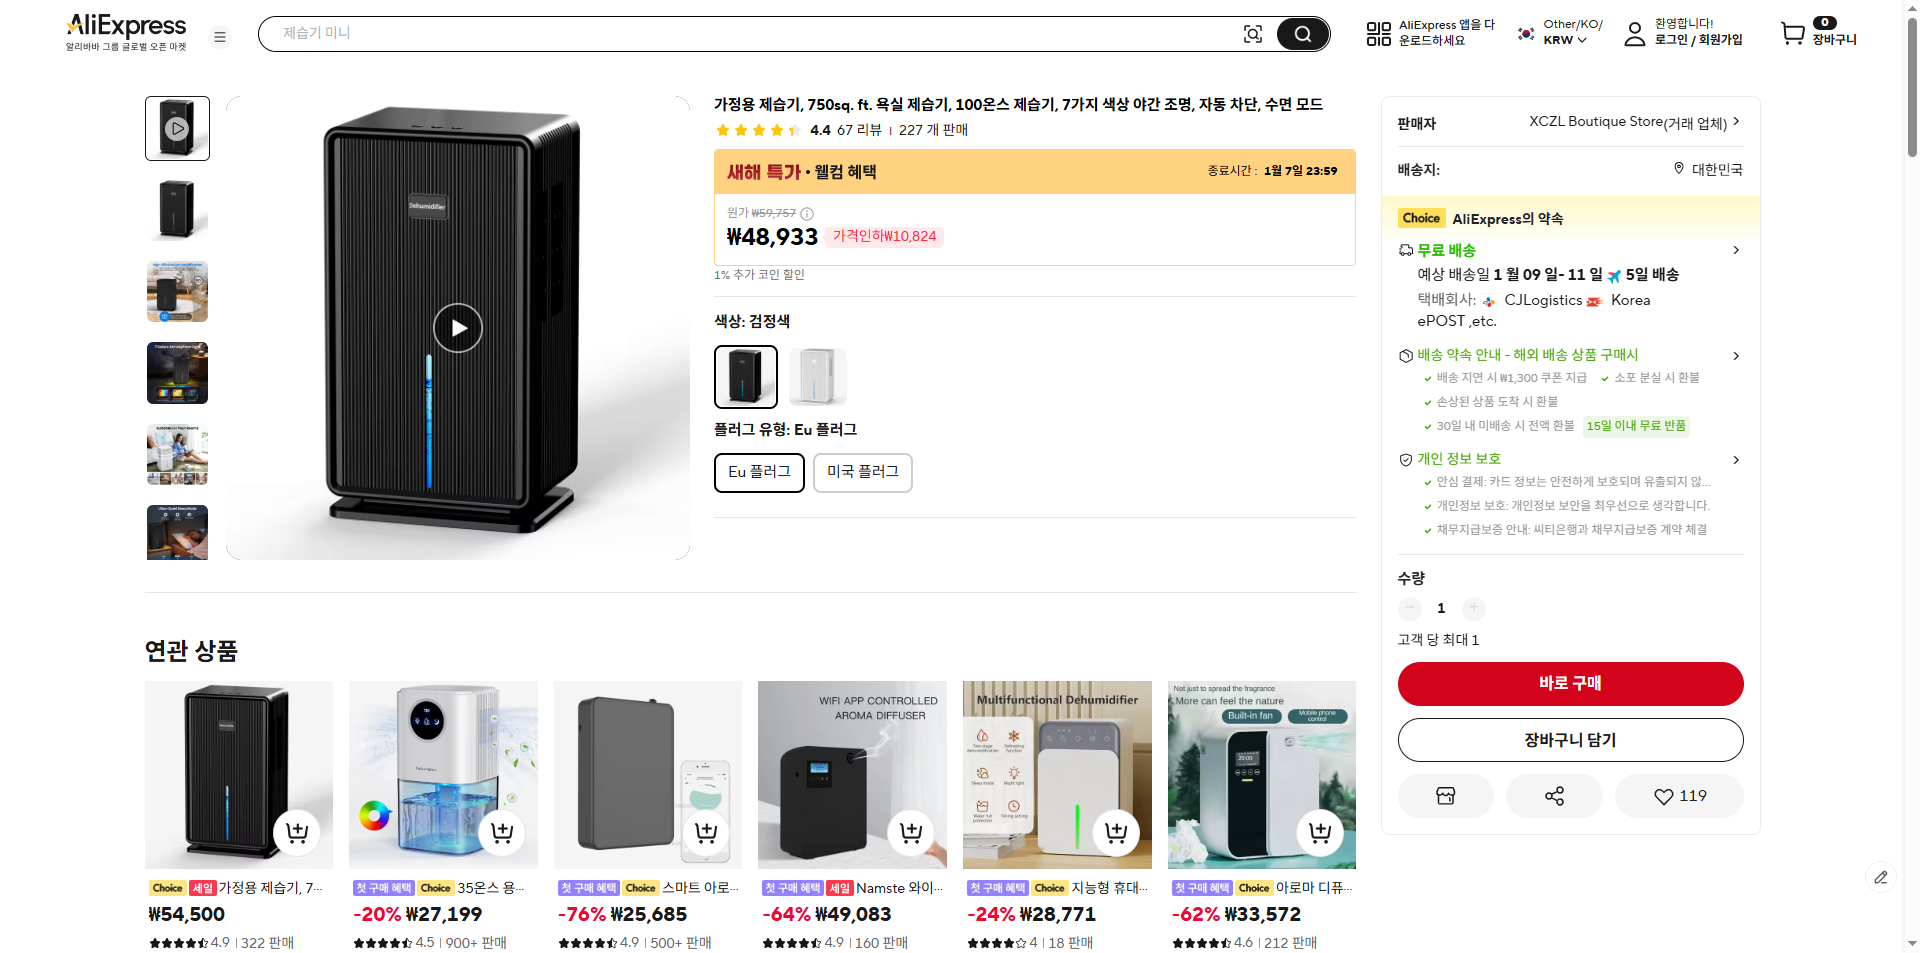Select the 미국 플러그 plug option
The height and width of the screenshot is (953, 1920).
coord(862,472)
